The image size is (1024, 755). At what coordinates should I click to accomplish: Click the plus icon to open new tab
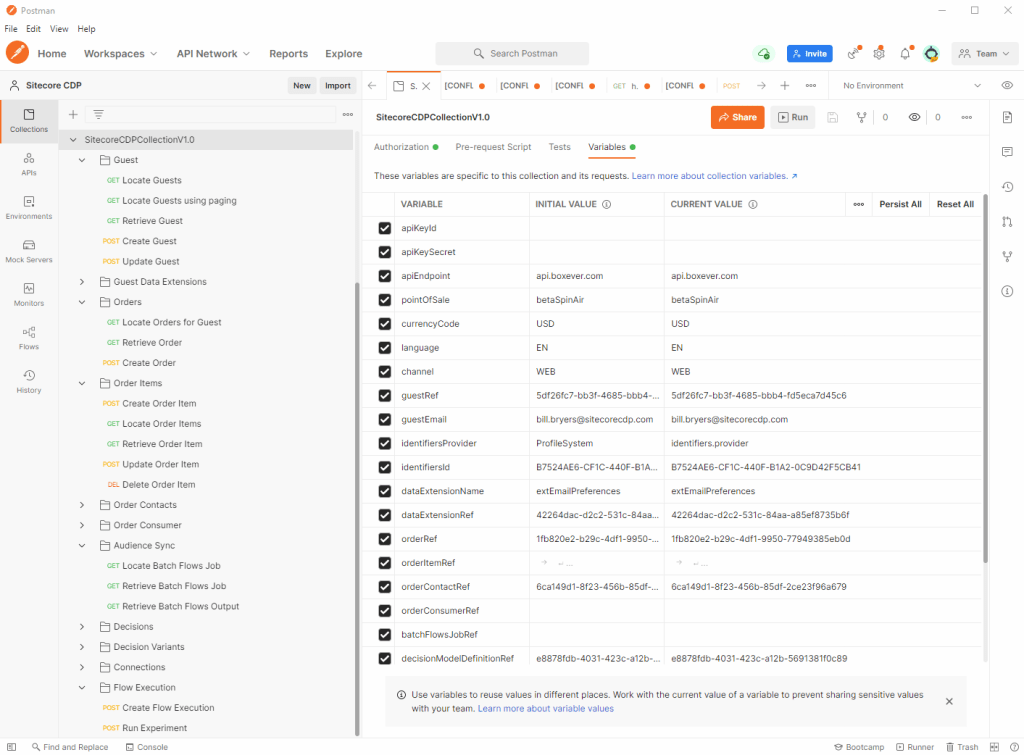785,86
